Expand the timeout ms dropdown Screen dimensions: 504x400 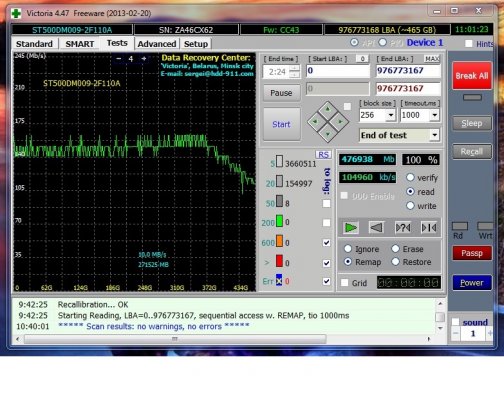[434, 115]
